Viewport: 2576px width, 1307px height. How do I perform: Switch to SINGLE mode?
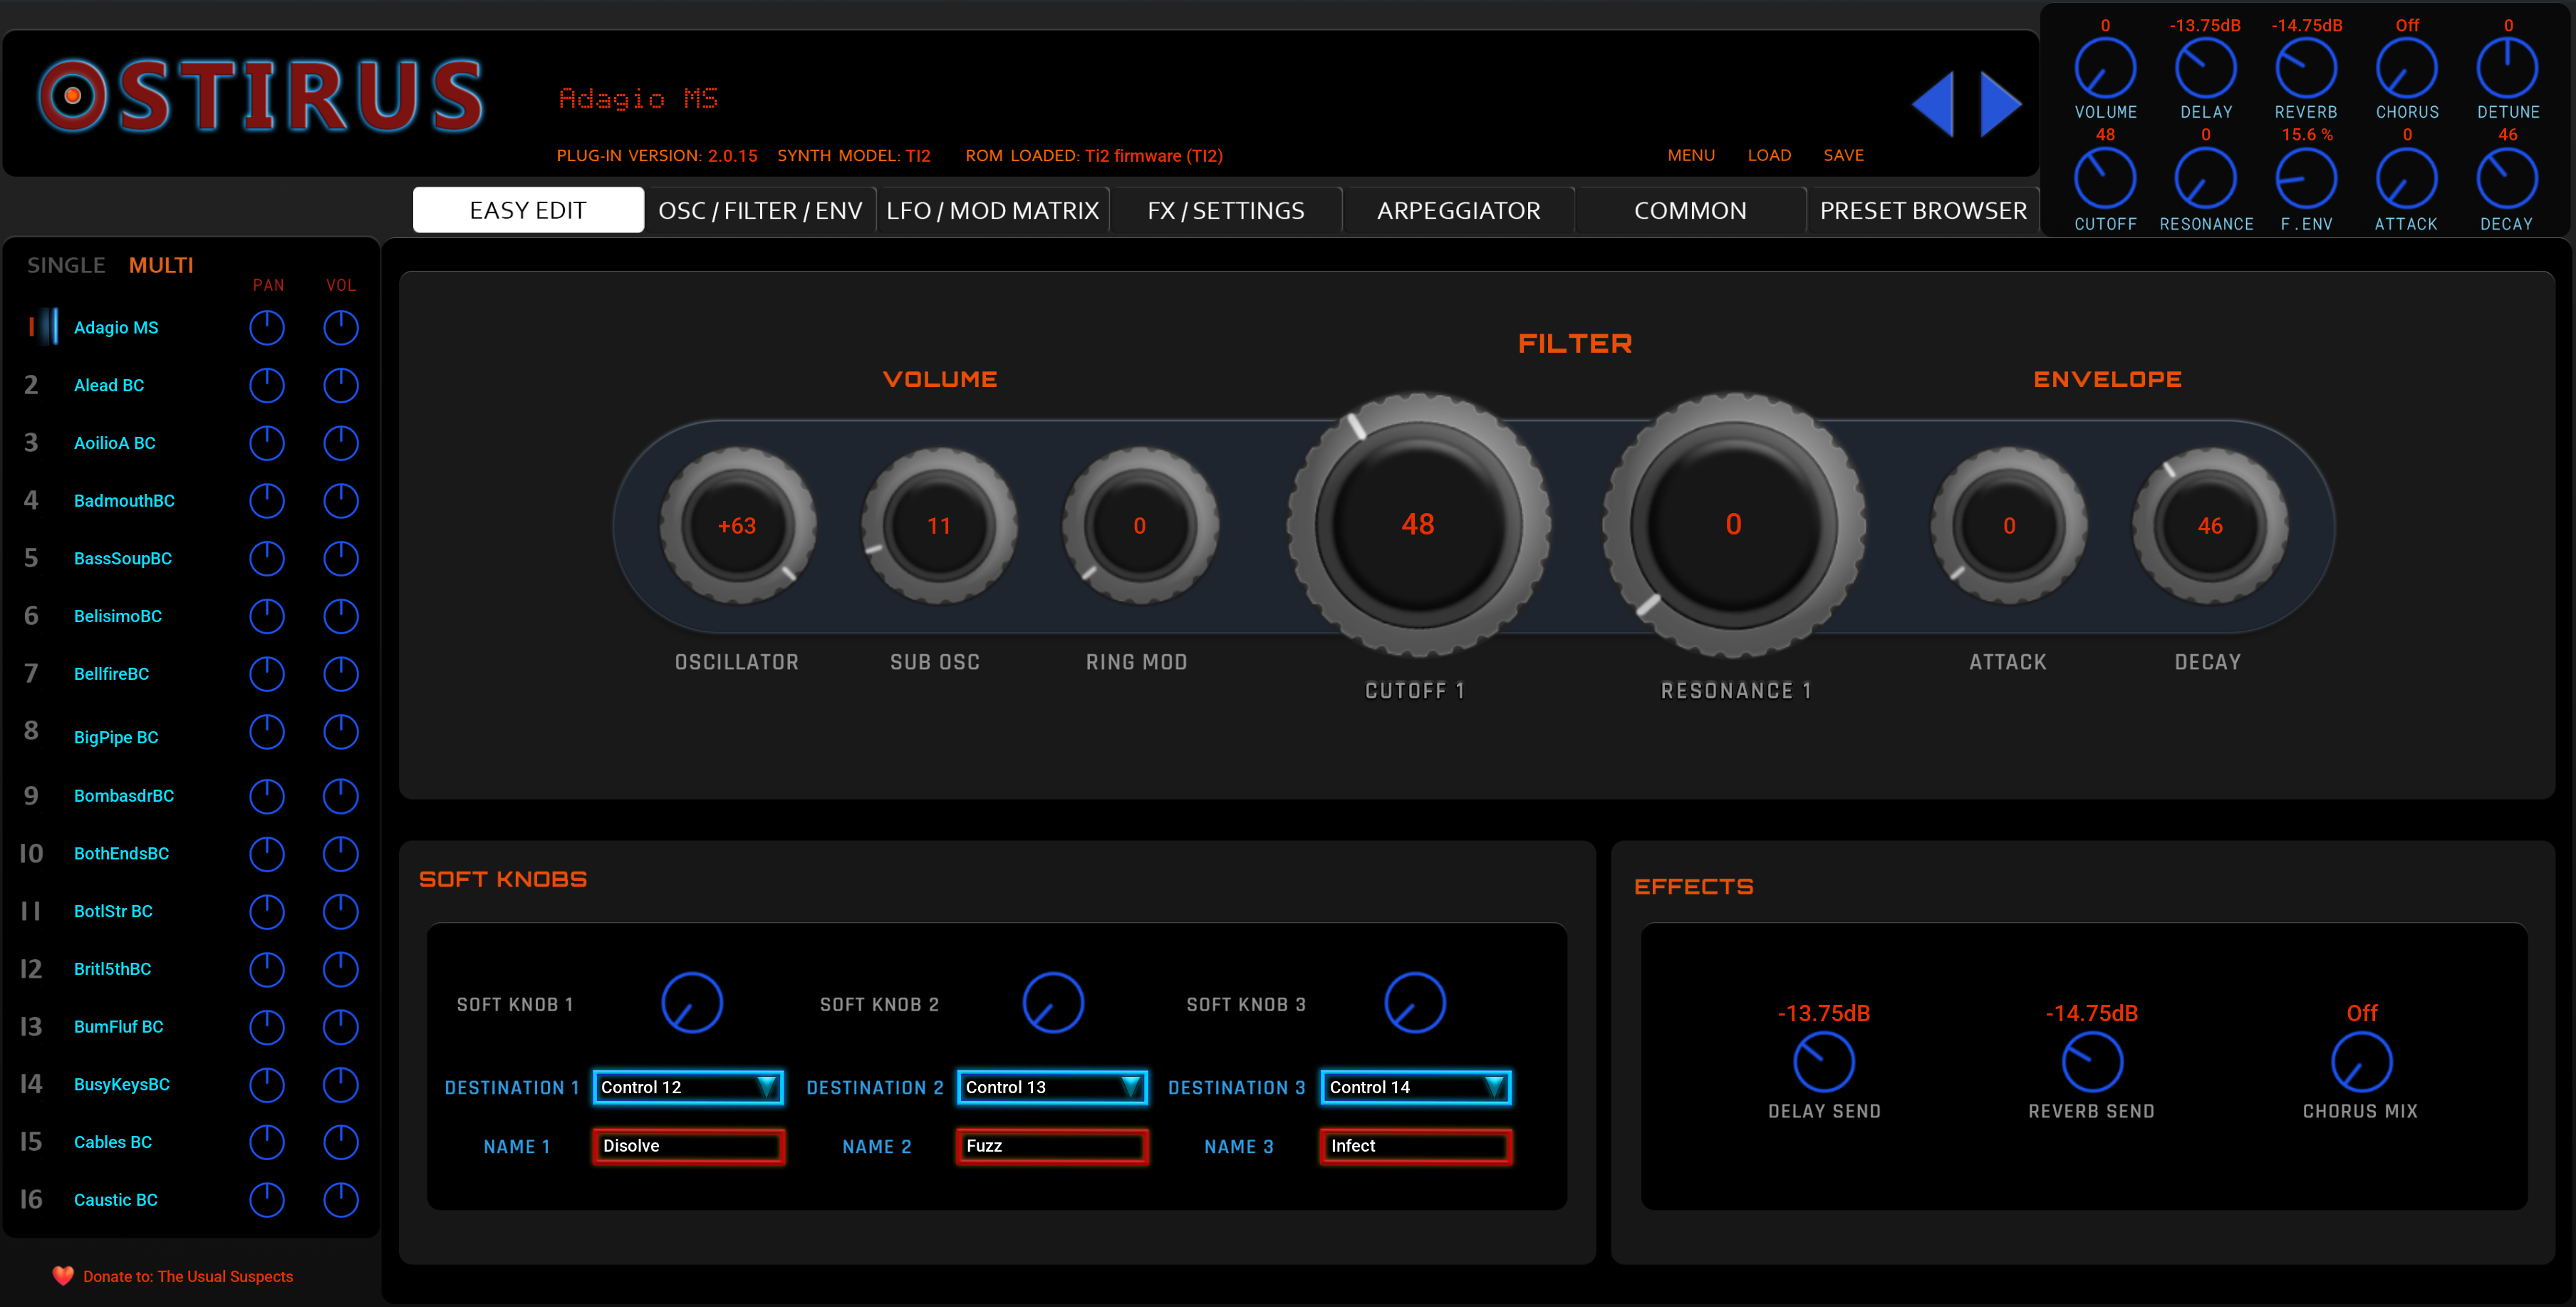(66, 265)
